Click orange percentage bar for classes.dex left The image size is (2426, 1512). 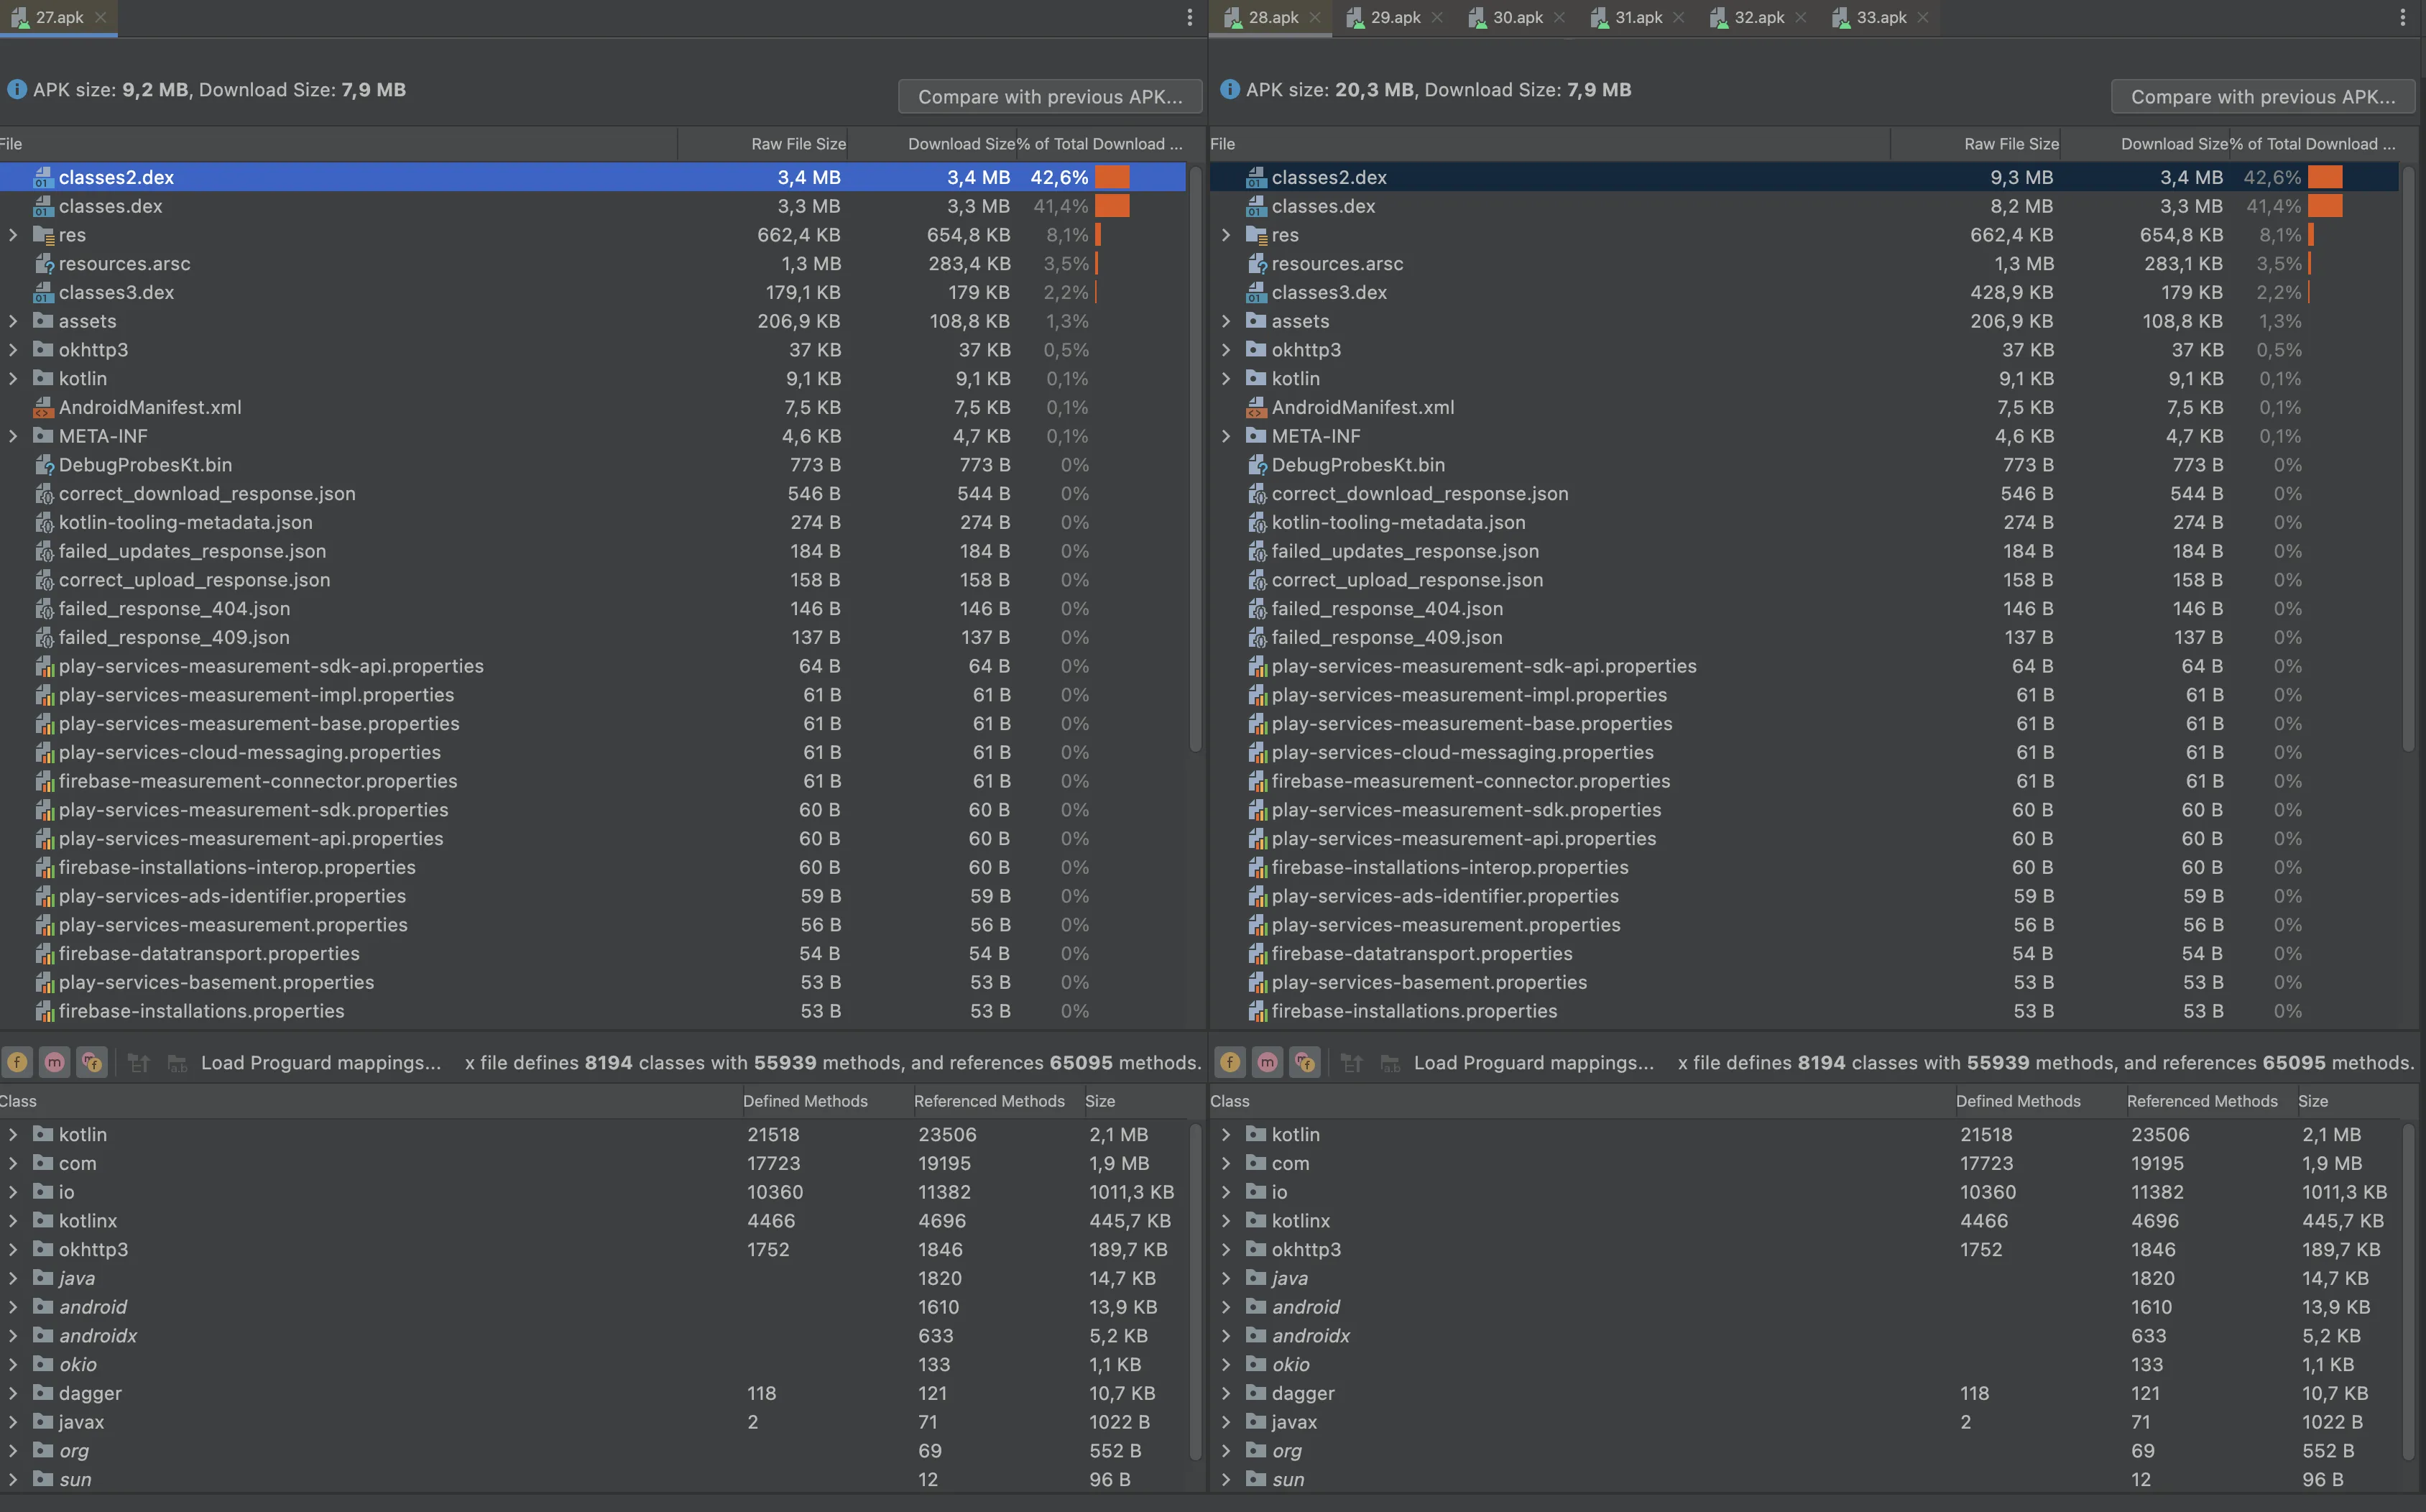pyautogui.click(x=1112, y=206)
